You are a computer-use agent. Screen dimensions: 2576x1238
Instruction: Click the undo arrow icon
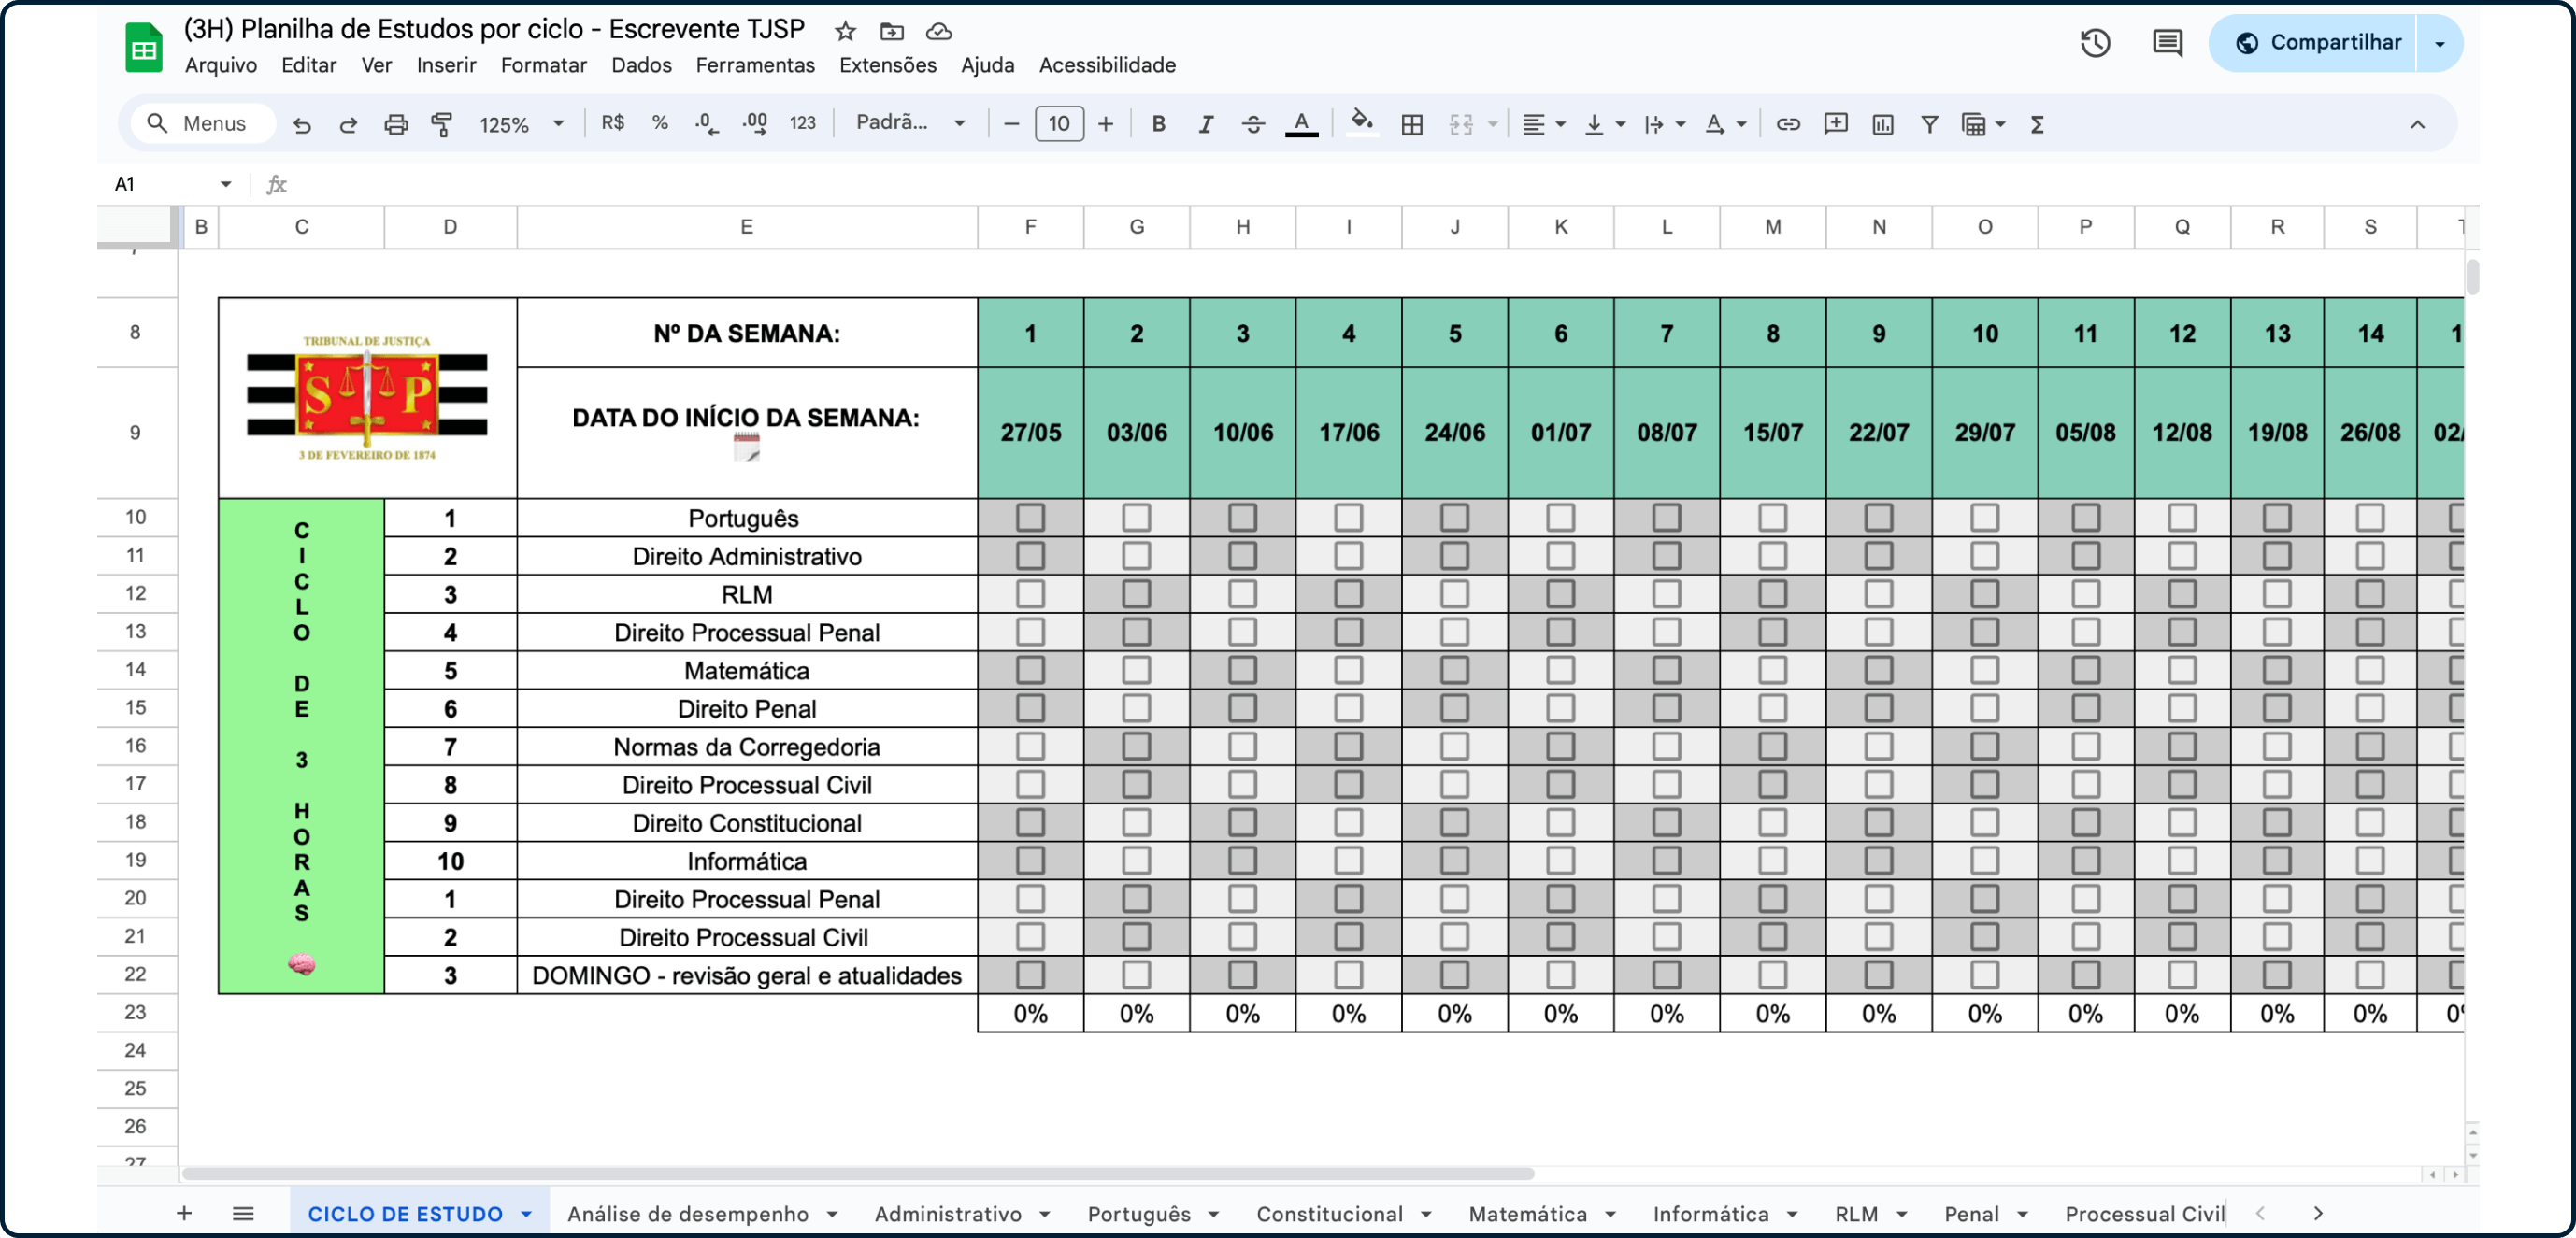pos(301,124)
